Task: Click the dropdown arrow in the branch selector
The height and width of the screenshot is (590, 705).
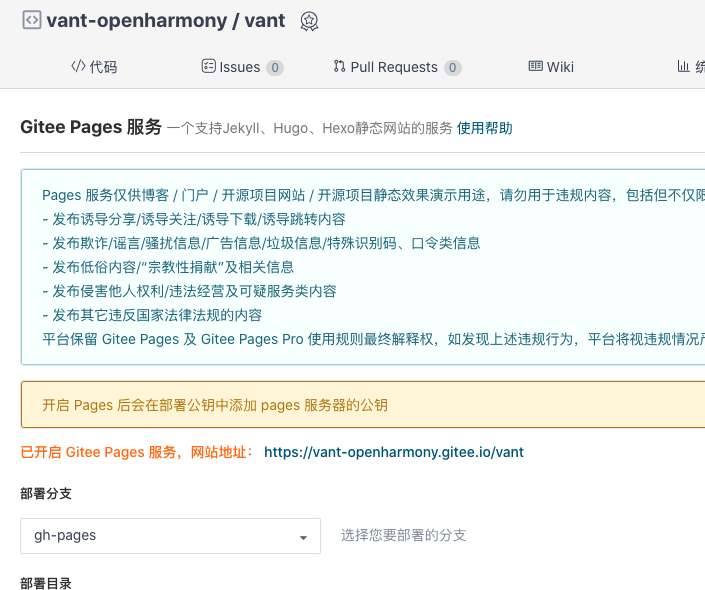Action: point(303,537)
